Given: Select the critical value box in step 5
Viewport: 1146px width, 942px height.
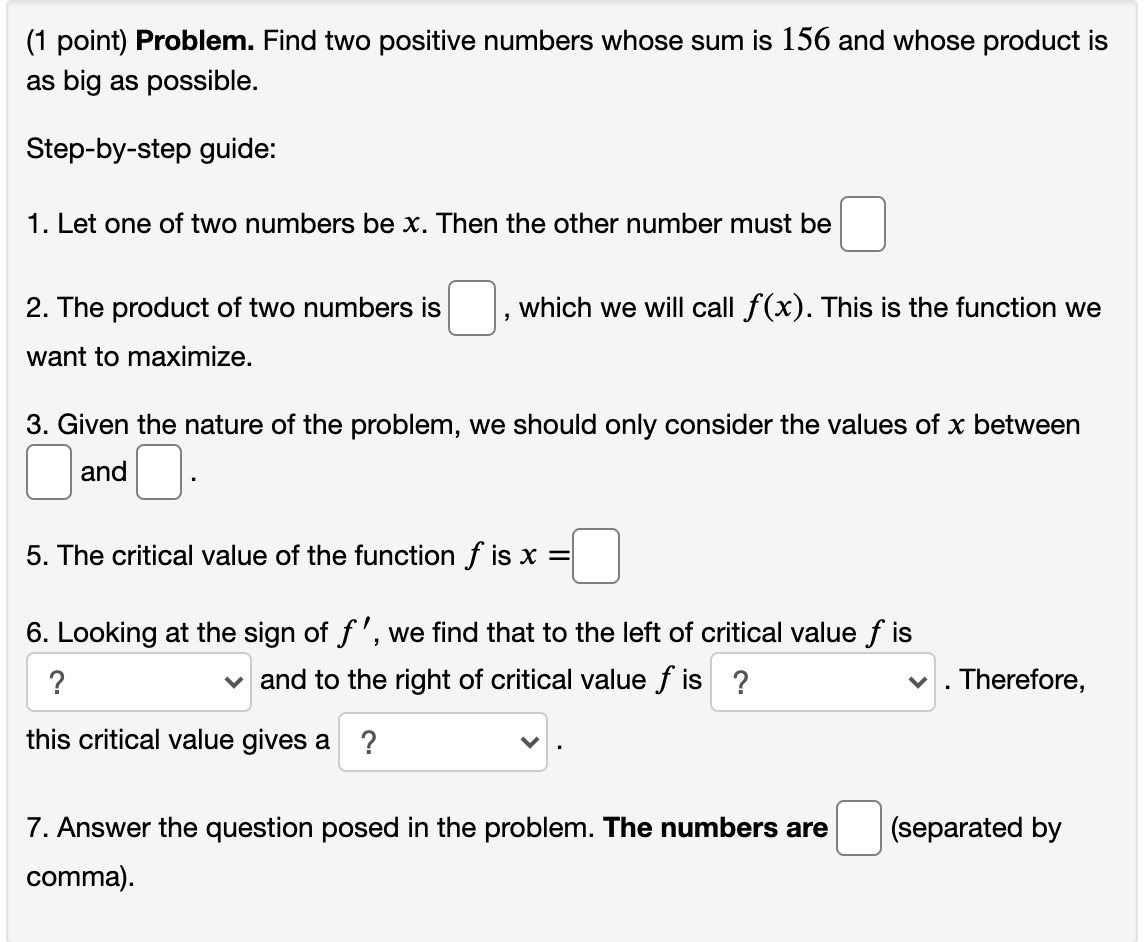Looking at the screenshot, I should click(x=596, y=556).
